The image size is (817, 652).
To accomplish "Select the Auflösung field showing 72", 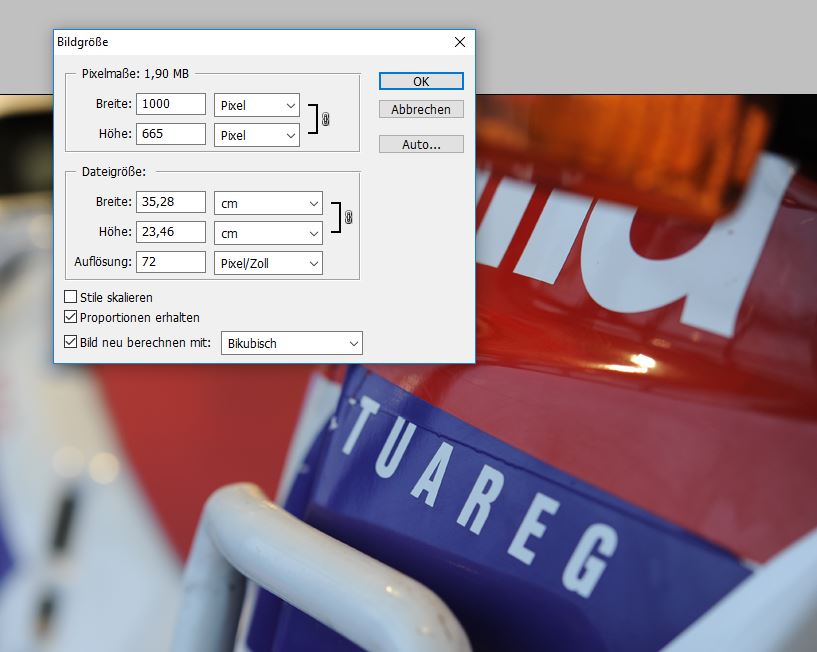I will [170, 262].
